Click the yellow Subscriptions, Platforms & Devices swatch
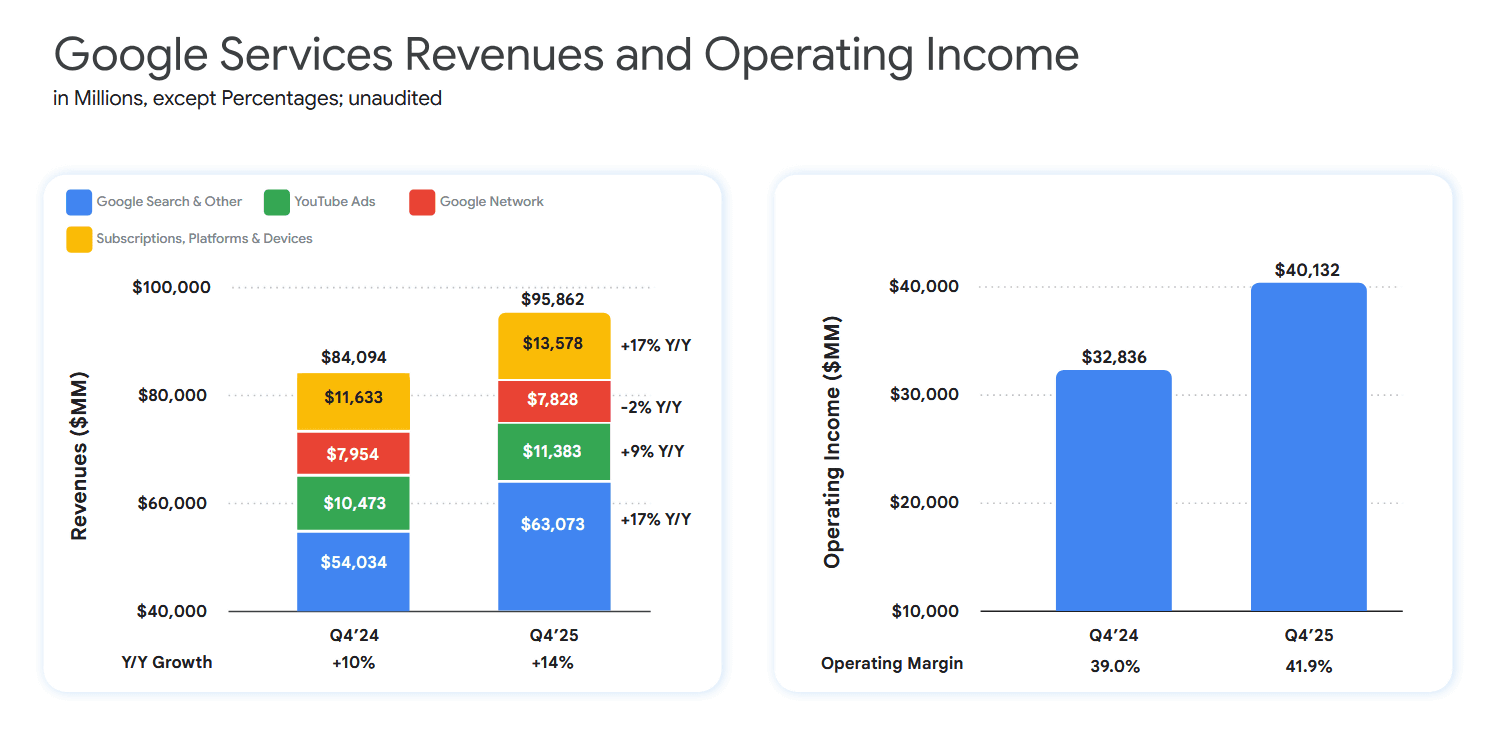This screenshot has width=1495, height=749. coord(79,239)
